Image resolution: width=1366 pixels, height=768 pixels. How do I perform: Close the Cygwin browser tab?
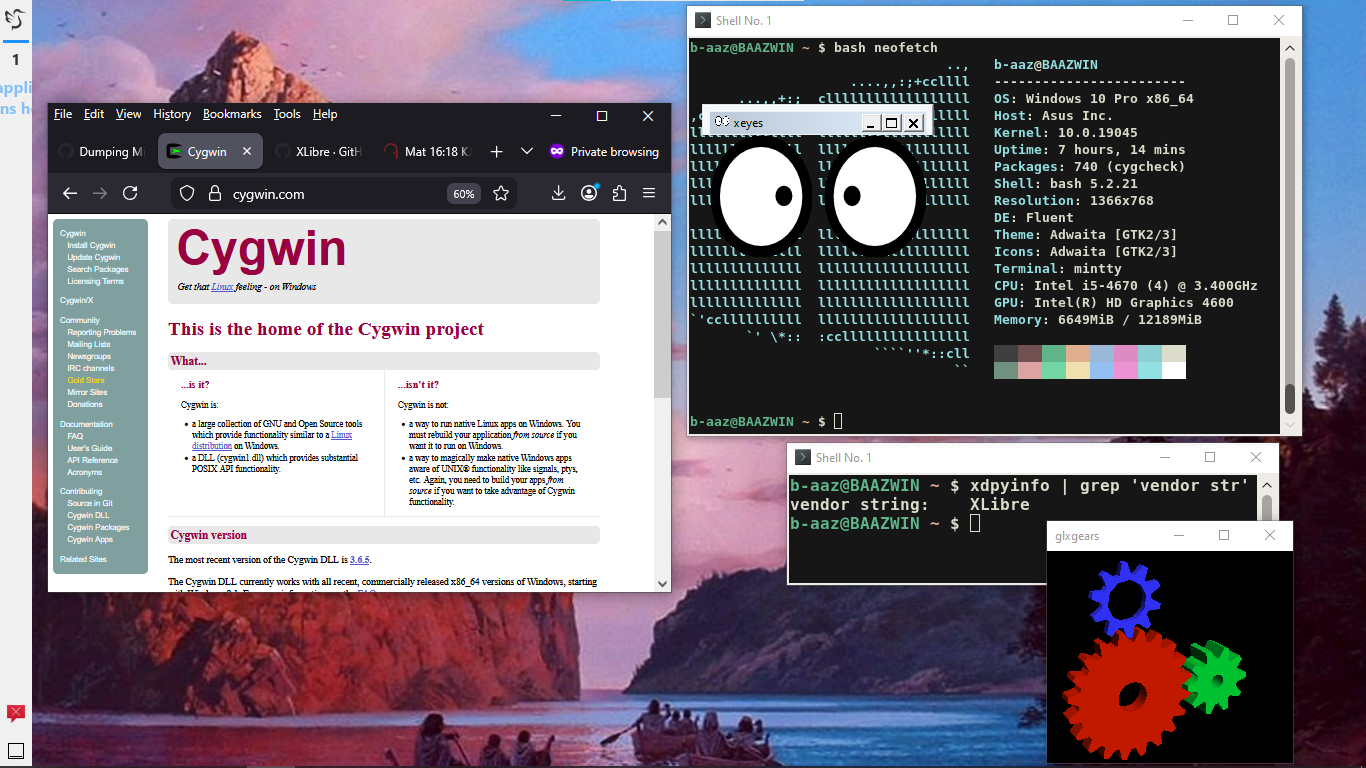pos(248,152)
